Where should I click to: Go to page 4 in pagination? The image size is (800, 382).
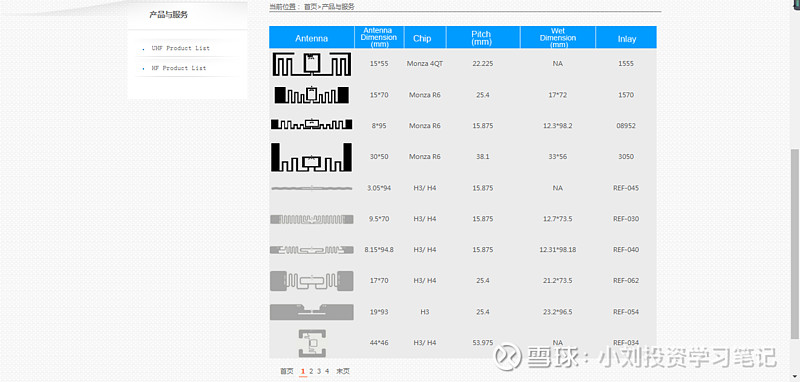click(327, 371)
